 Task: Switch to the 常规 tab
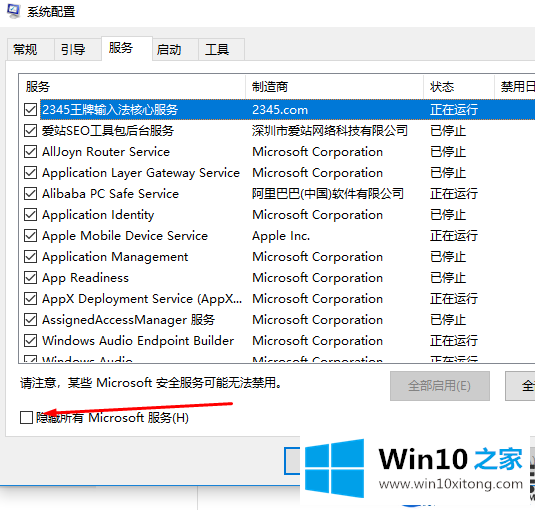pos(30,49)
